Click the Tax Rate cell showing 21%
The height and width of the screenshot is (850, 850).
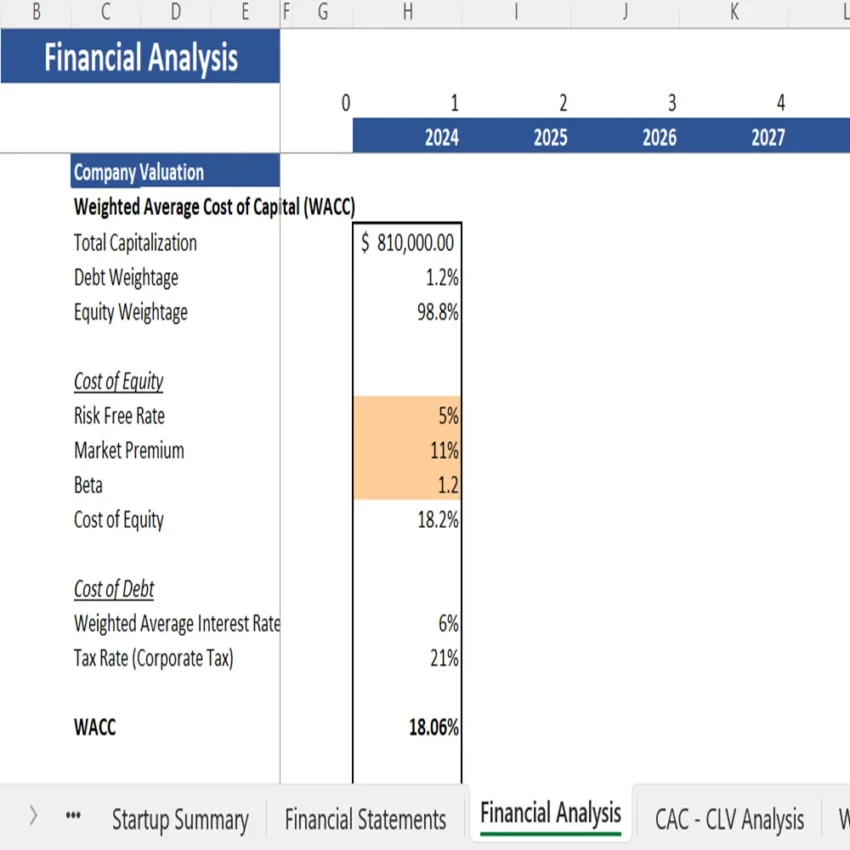pos(407,658)
